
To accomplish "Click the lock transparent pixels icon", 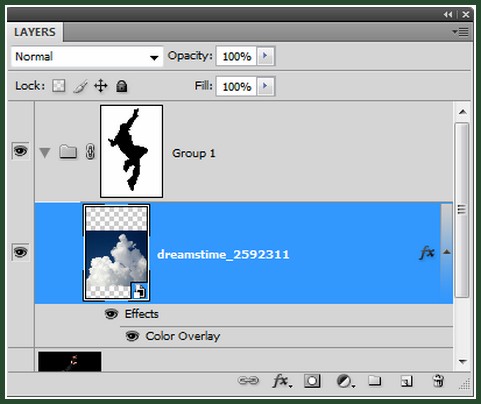I will coord(59,86).
